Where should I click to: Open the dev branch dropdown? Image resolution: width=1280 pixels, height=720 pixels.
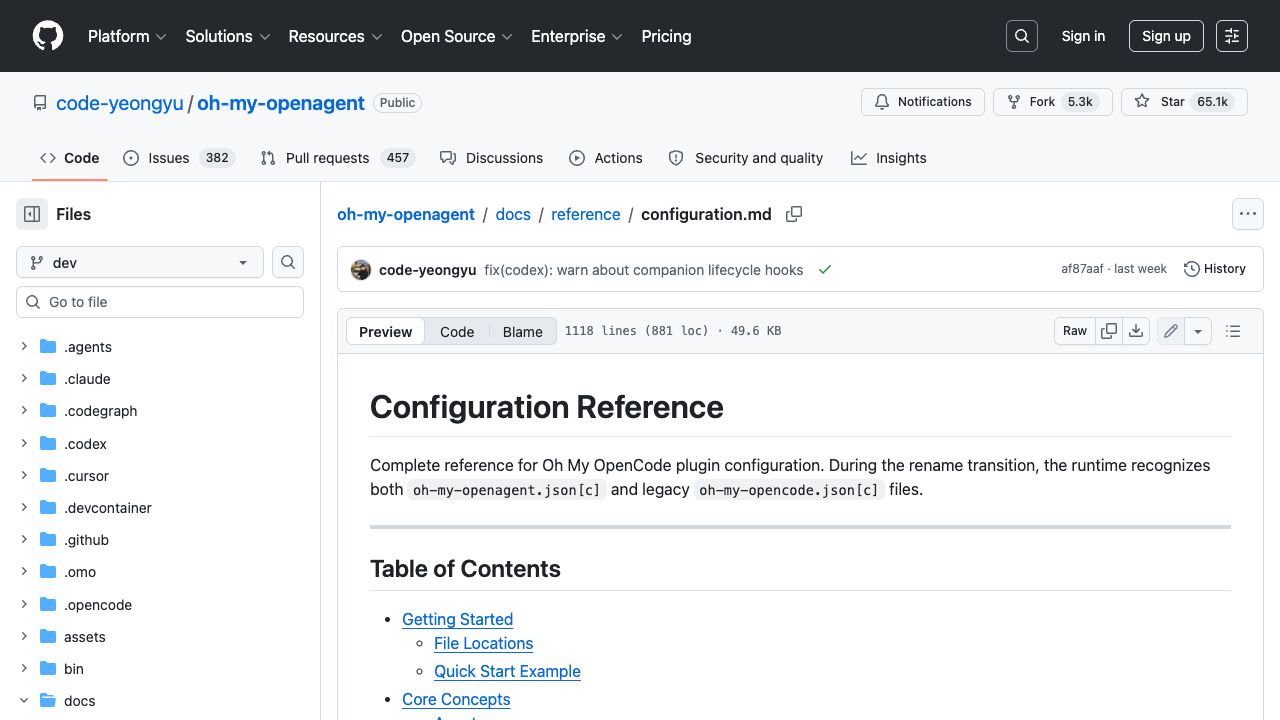(x=140, y=262)
